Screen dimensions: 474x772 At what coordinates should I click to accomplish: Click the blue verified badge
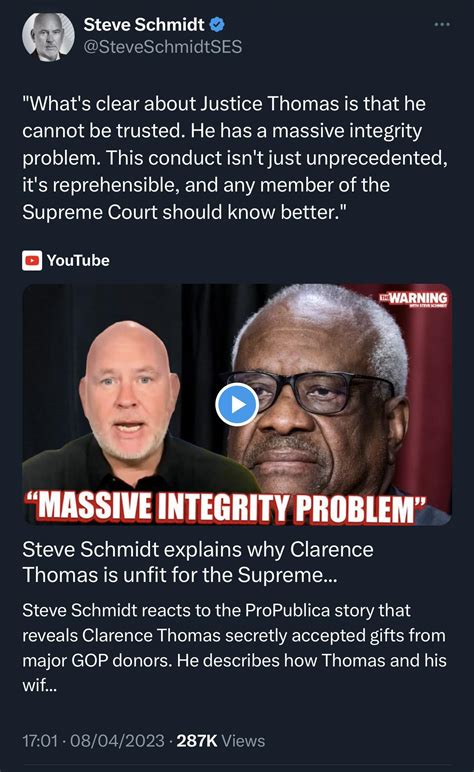click(x=217, y=24)
